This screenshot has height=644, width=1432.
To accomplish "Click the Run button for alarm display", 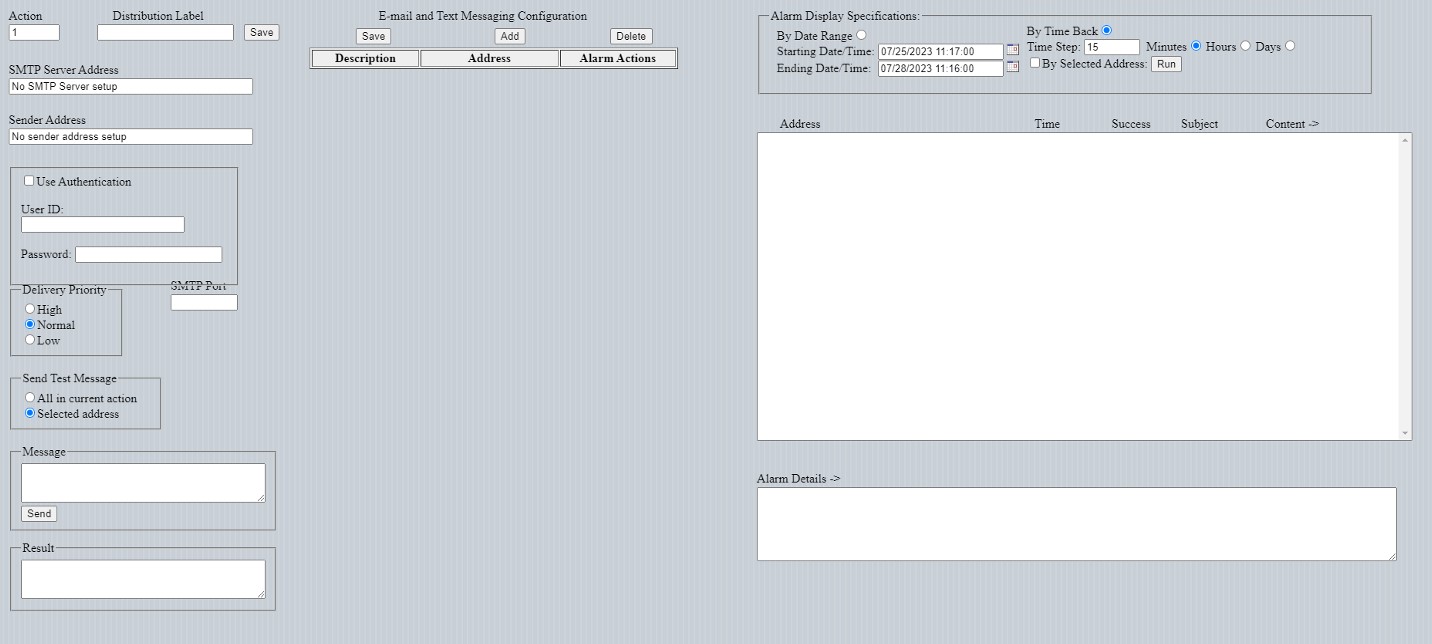I will tap(1166, 64).
